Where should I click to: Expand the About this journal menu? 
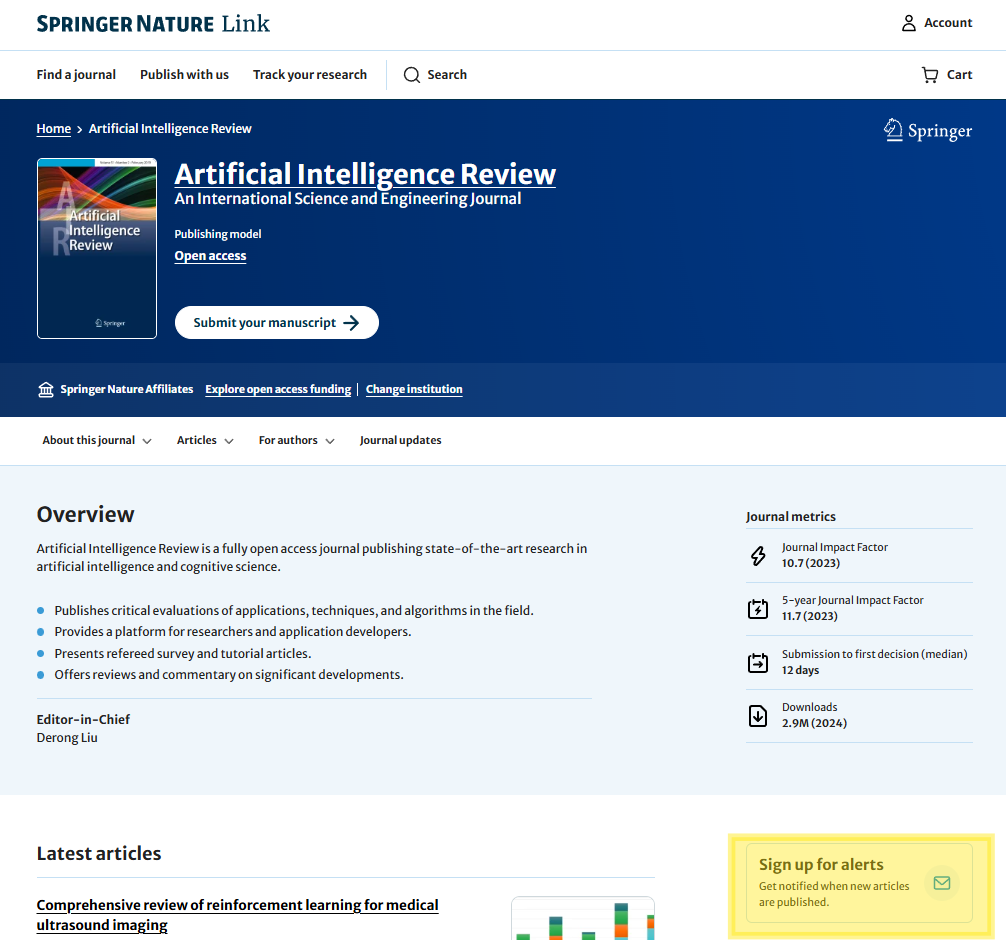97,440
